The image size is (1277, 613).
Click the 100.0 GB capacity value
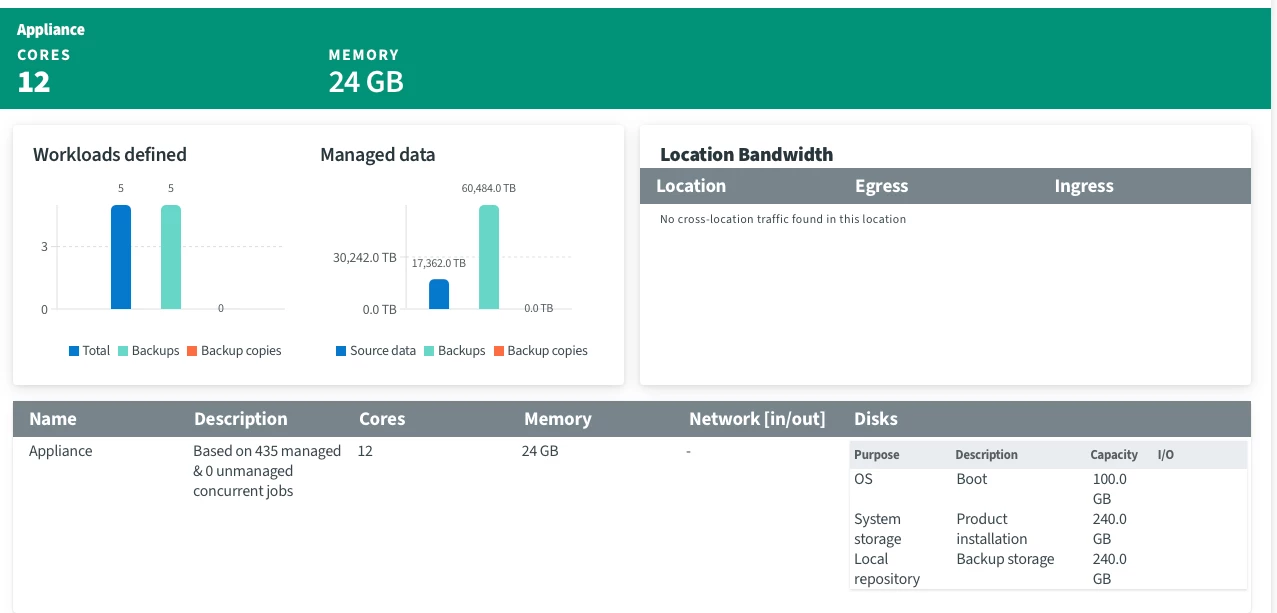pyautogui.click(x=1110, y=489)
